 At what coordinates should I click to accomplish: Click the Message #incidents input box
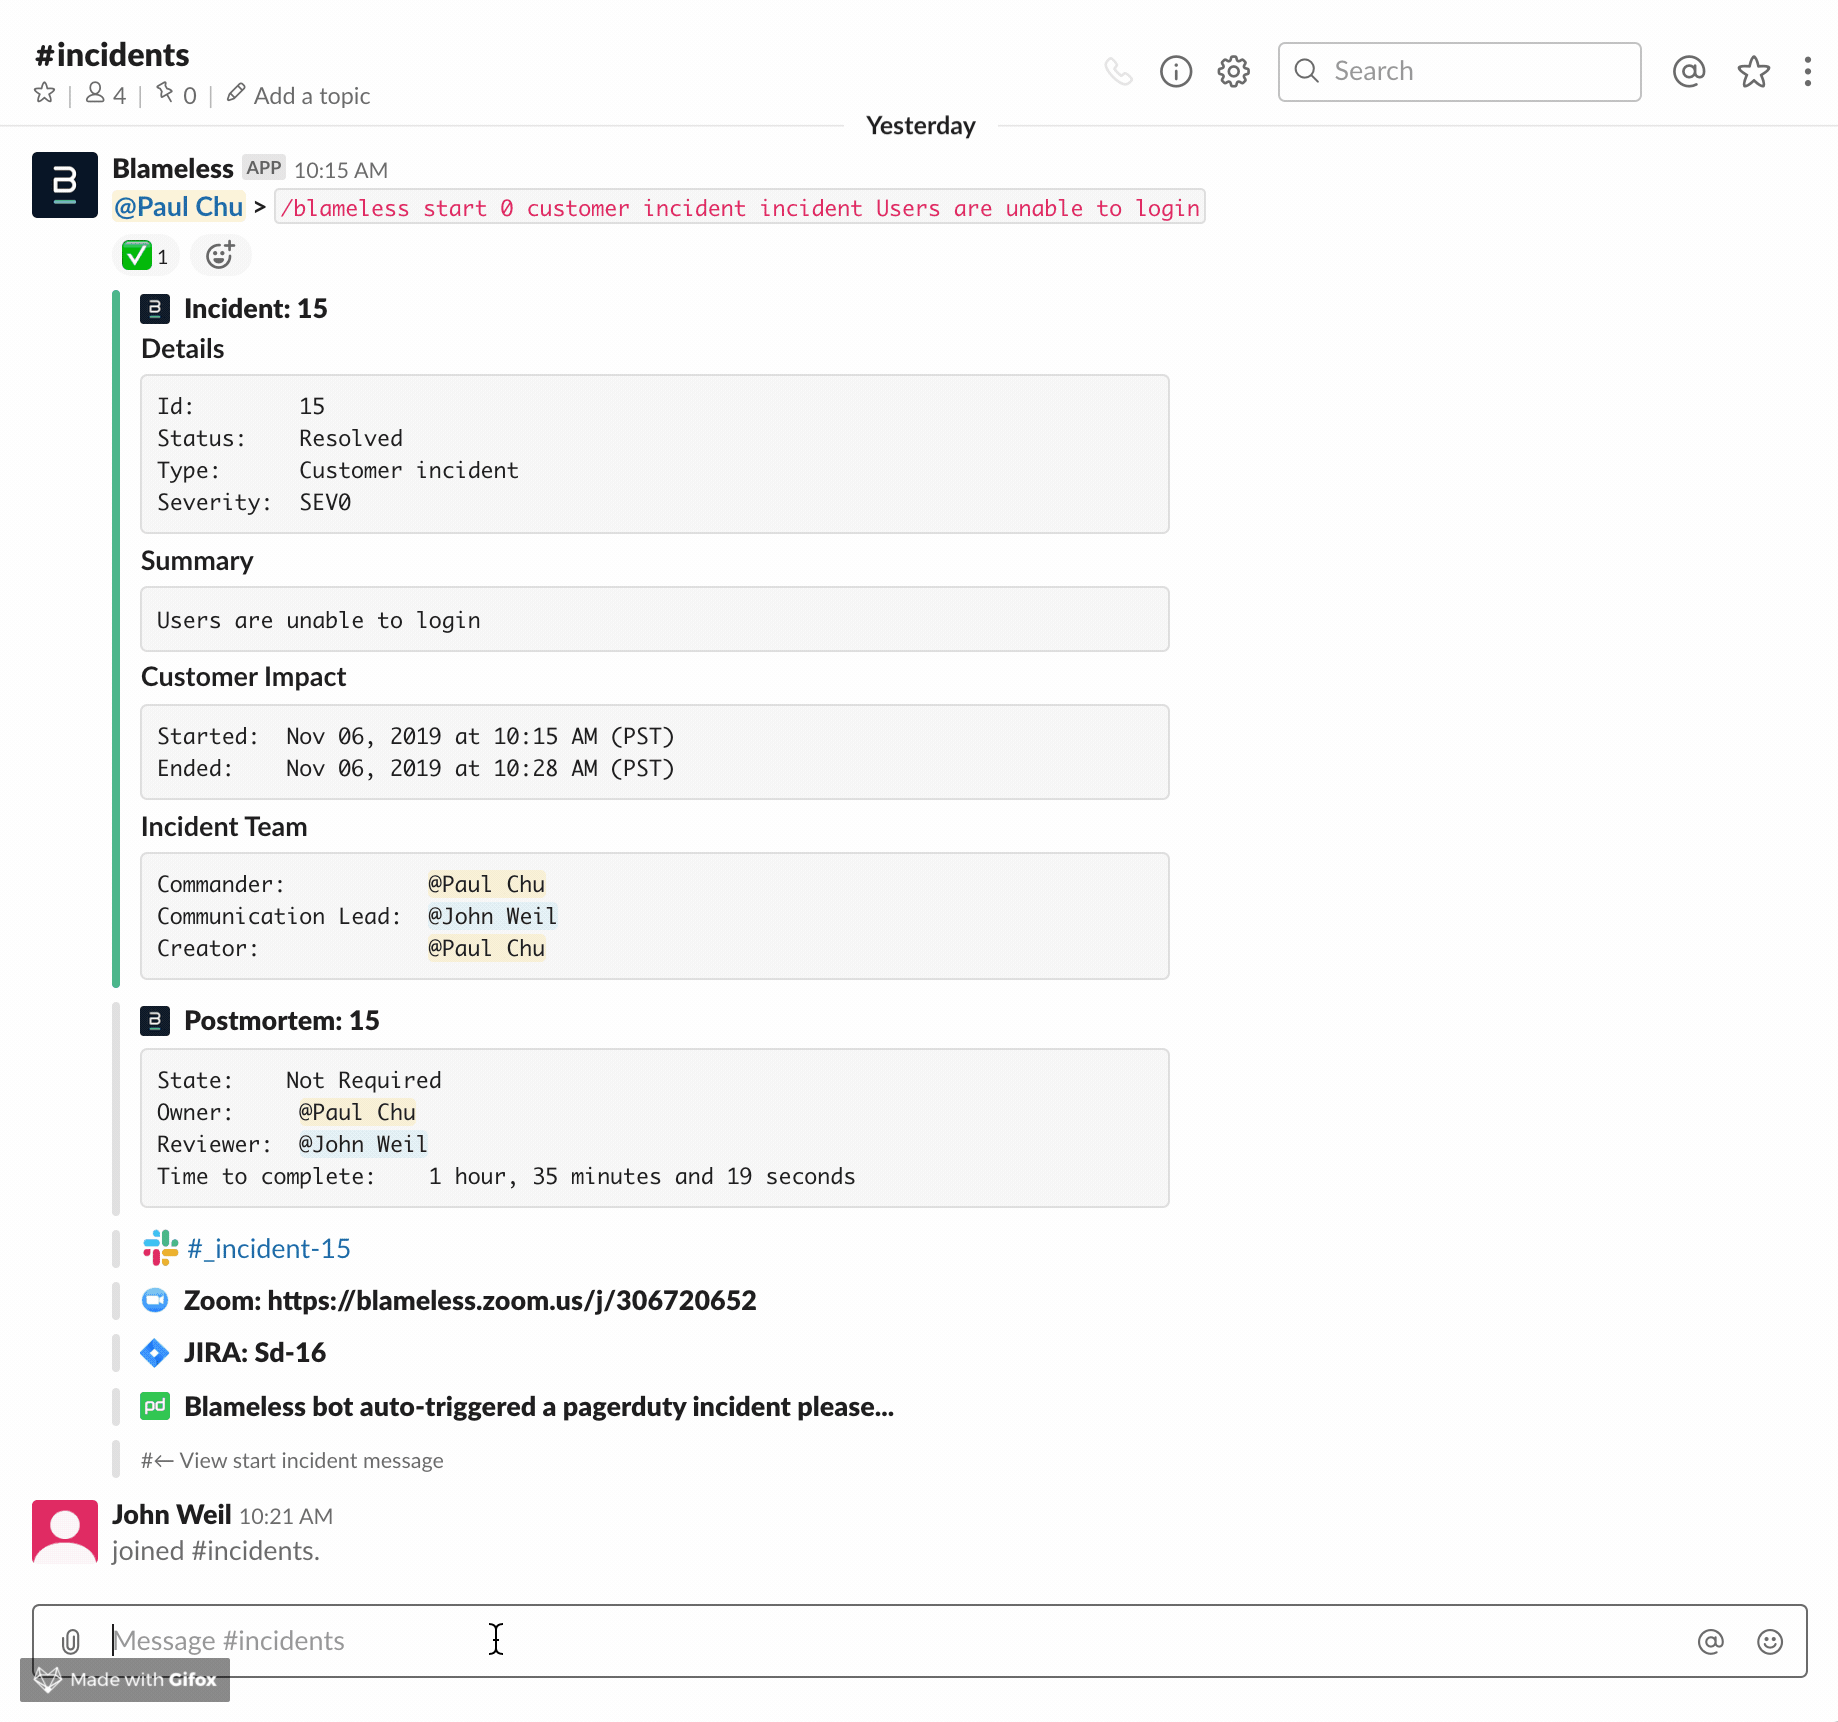point(919,1641)
